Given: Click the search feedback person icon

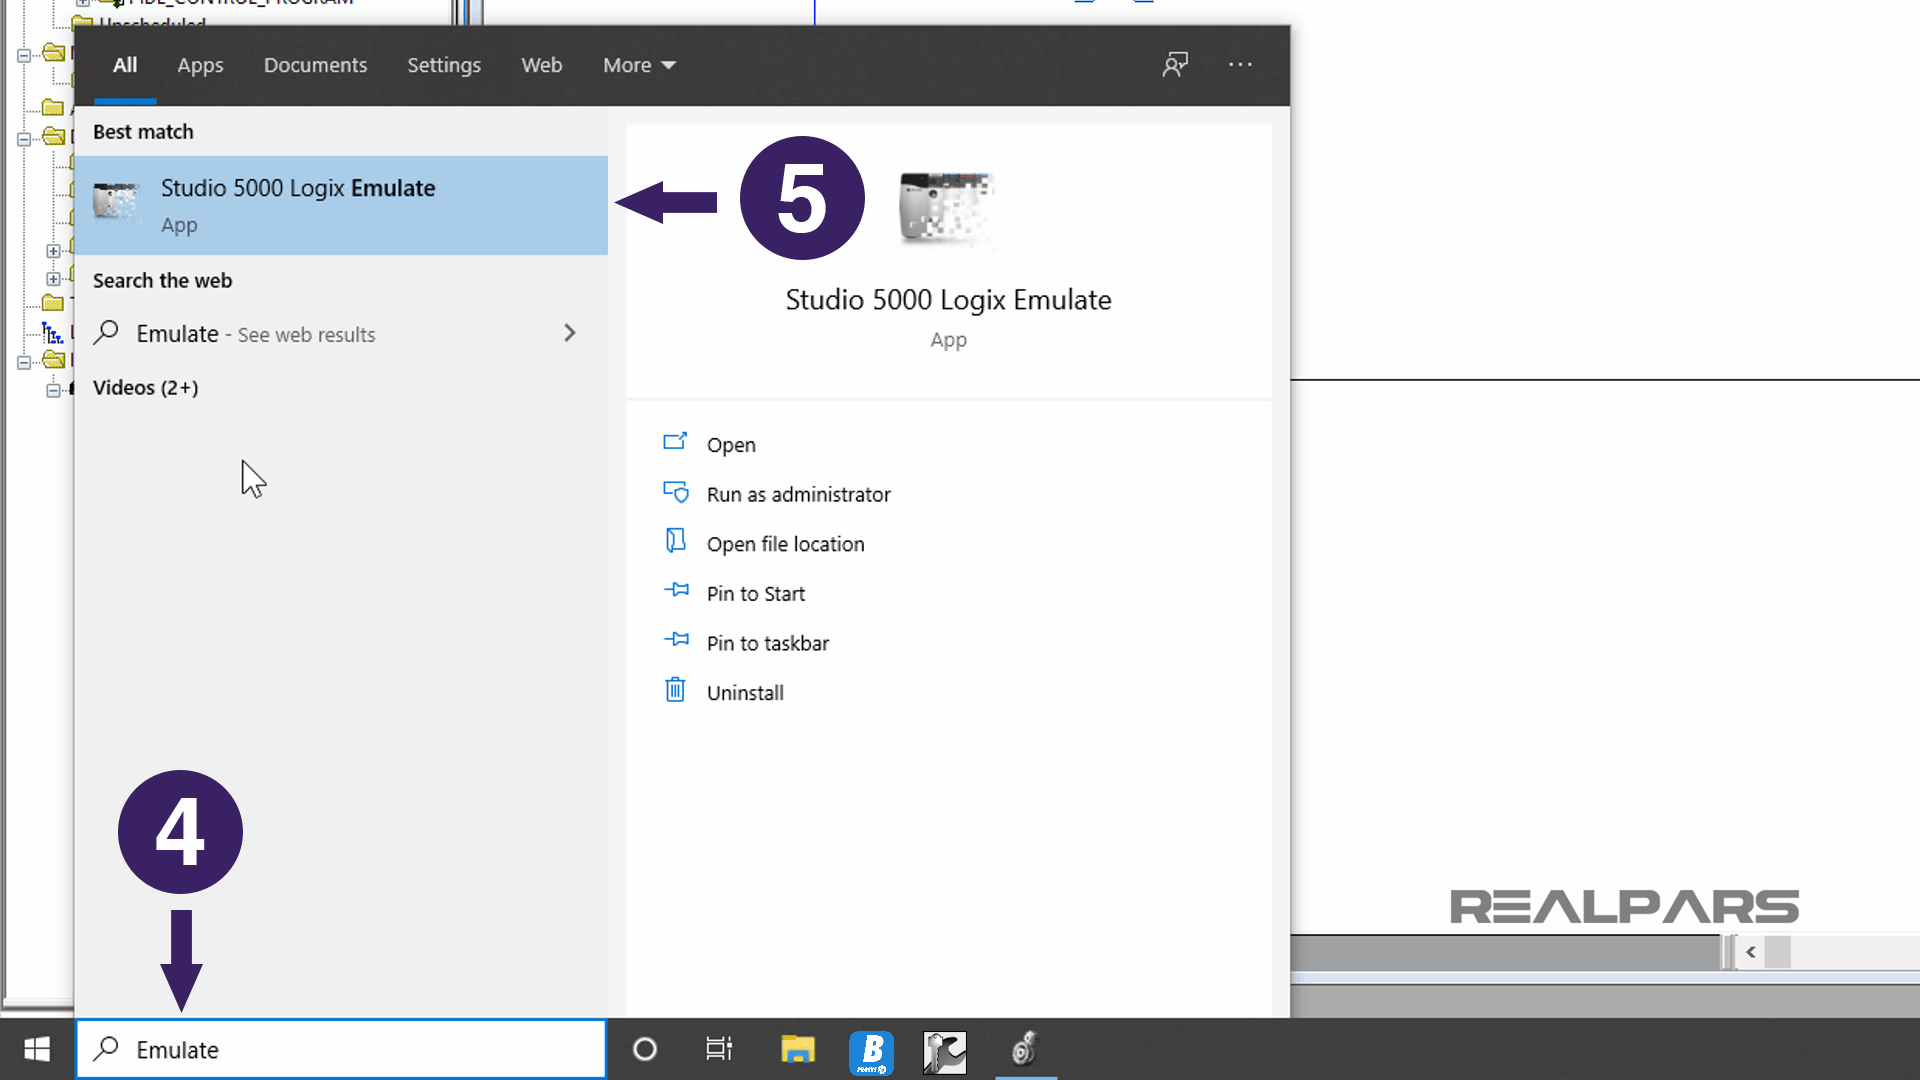Looking at the screenshot, I should tap(1175, 65).
